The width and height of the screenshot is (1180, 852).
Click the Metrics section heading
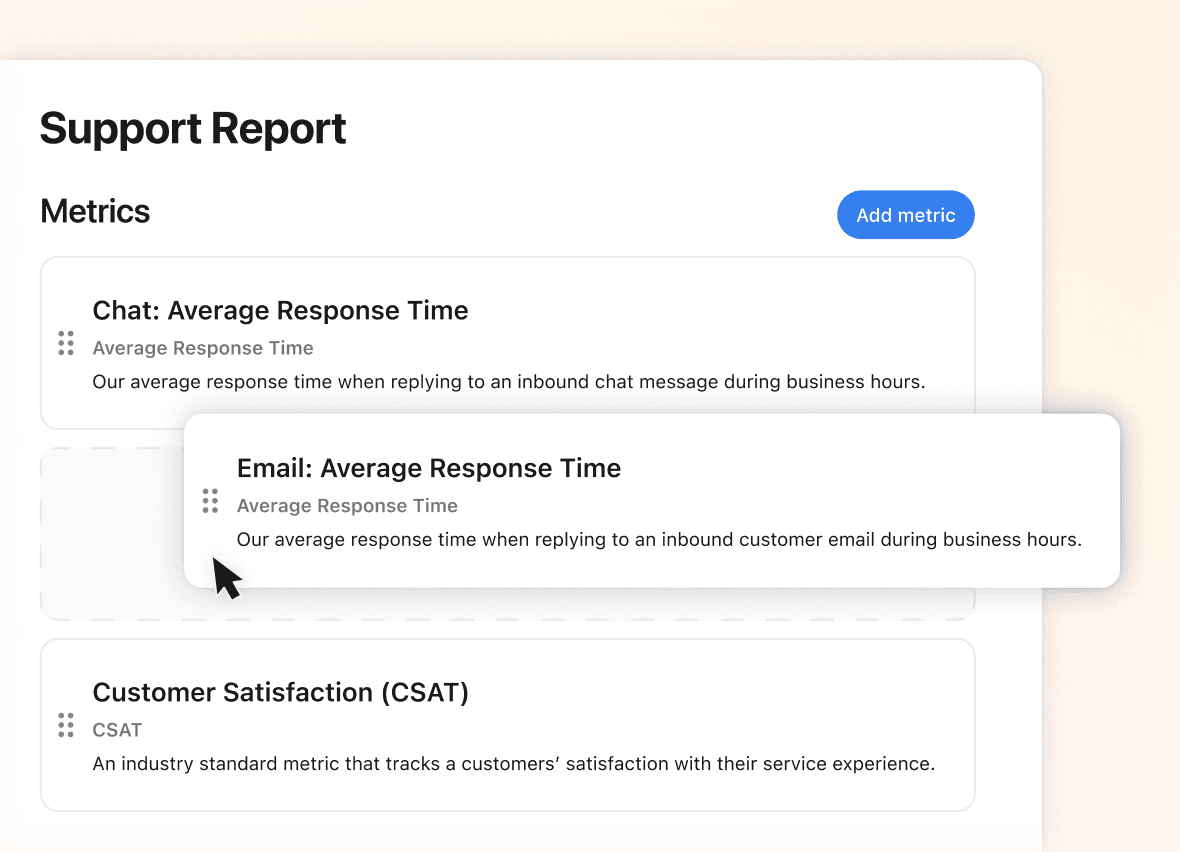(95, 212)
